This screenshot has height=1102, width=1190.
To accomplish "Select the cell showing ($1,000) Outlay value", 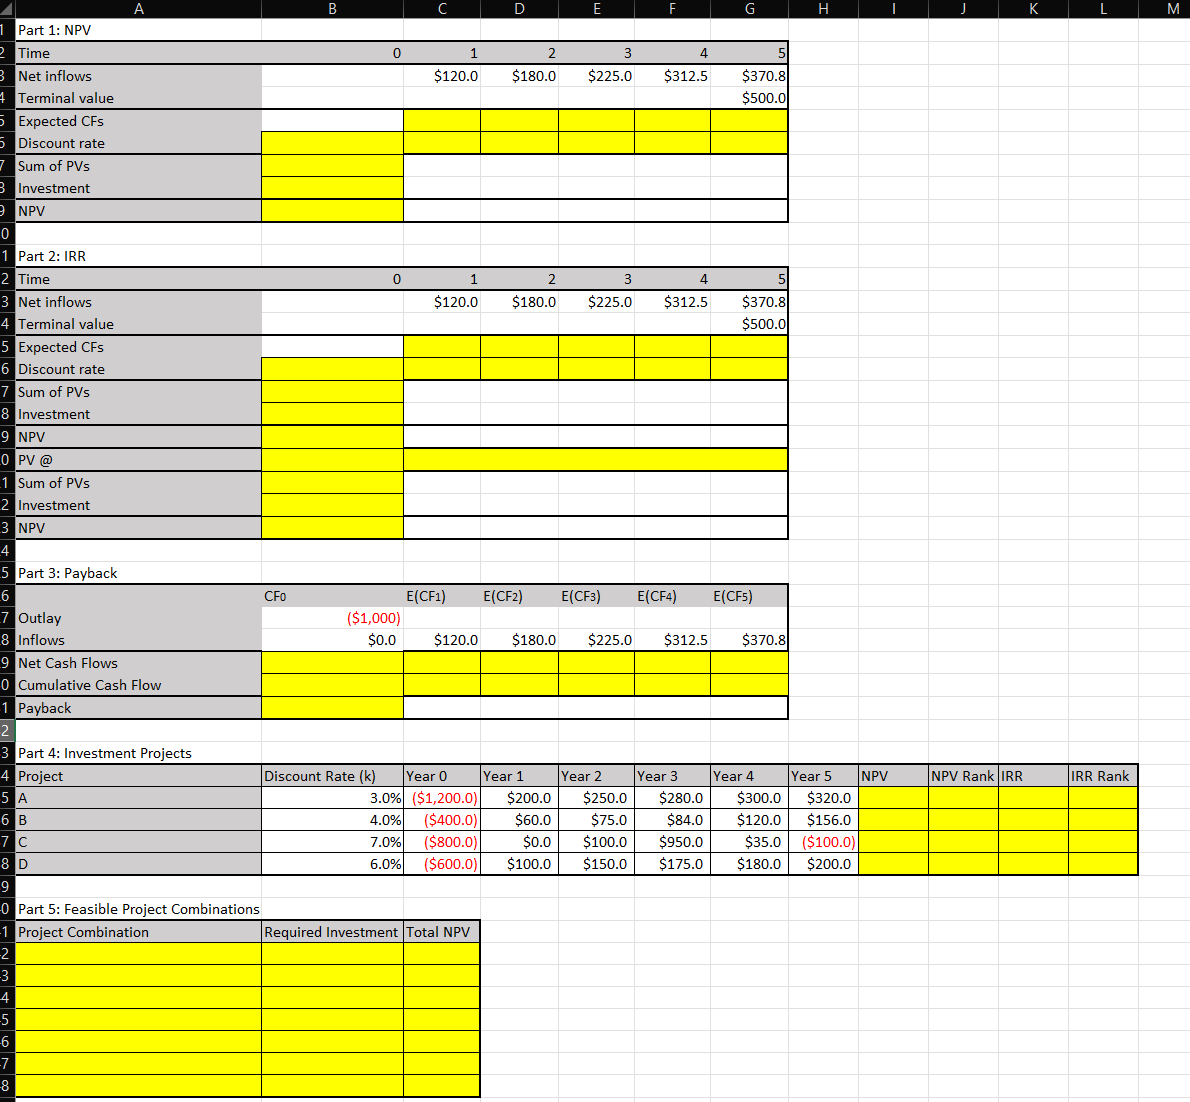I will 331,617.
